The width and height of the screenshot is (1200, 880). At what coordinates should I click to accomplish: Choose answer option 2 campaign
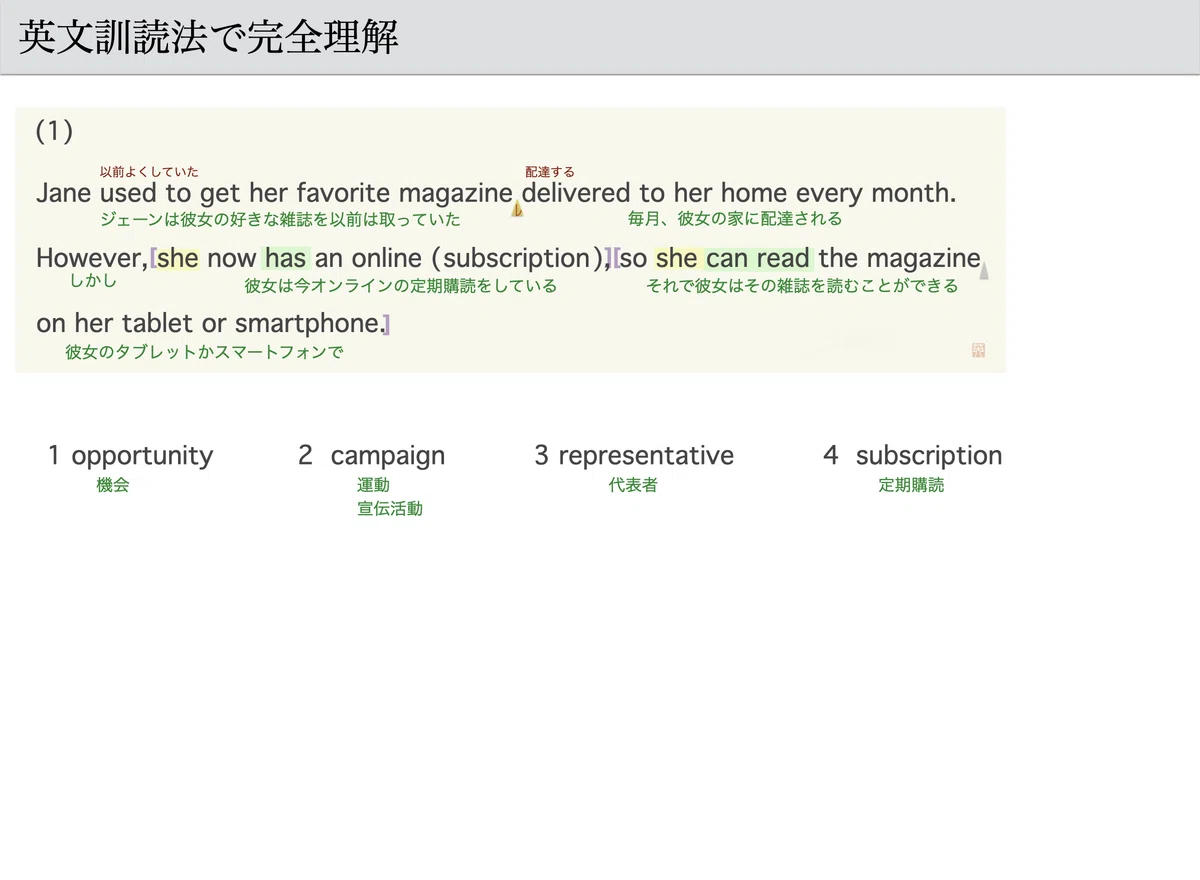[x=372, y=455]
